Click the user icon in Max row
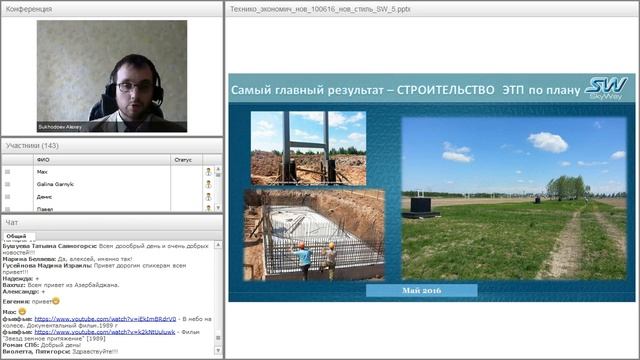The width and height of the screenshot is (640, 360). click(x=209, y=172)
